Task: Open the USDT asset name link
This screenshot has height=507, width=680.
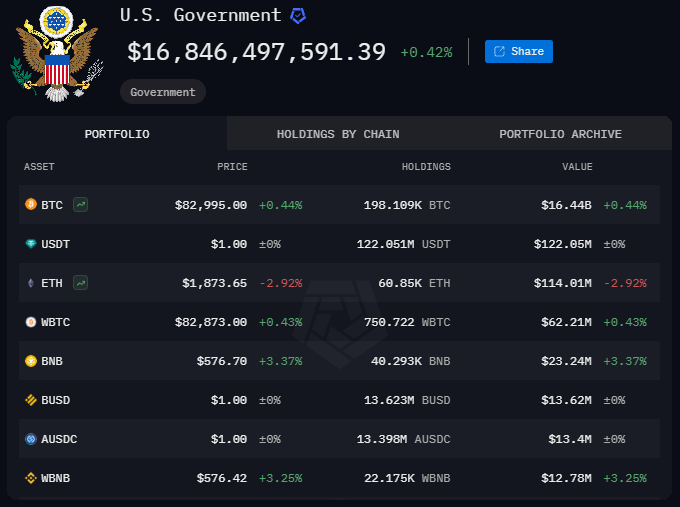Action: [x=56, y=244]
